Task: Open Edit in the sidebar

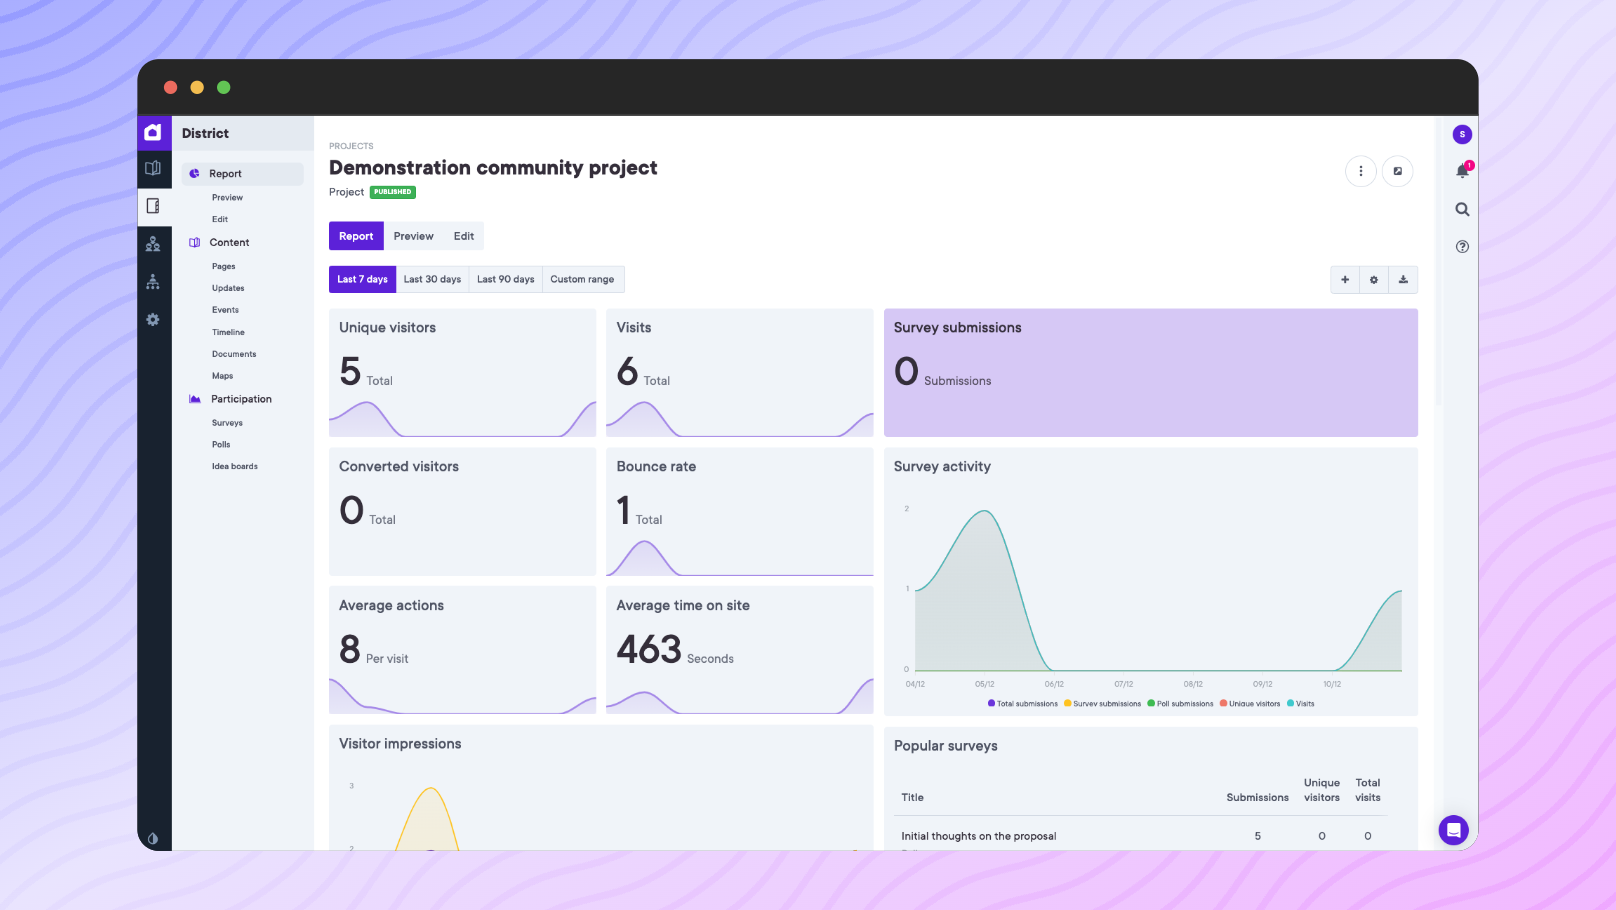Action: click(x=220, y=220)
